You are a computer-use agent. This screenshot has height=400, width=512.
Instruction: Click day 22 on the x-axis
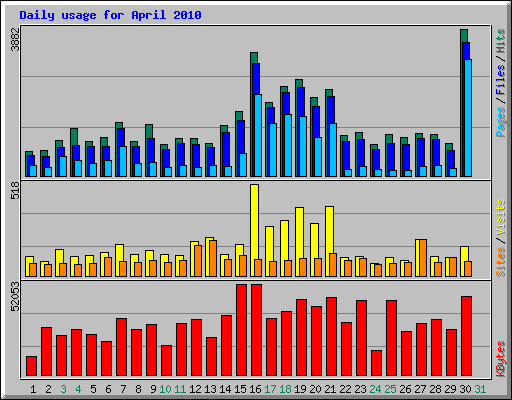coord(345,389)
